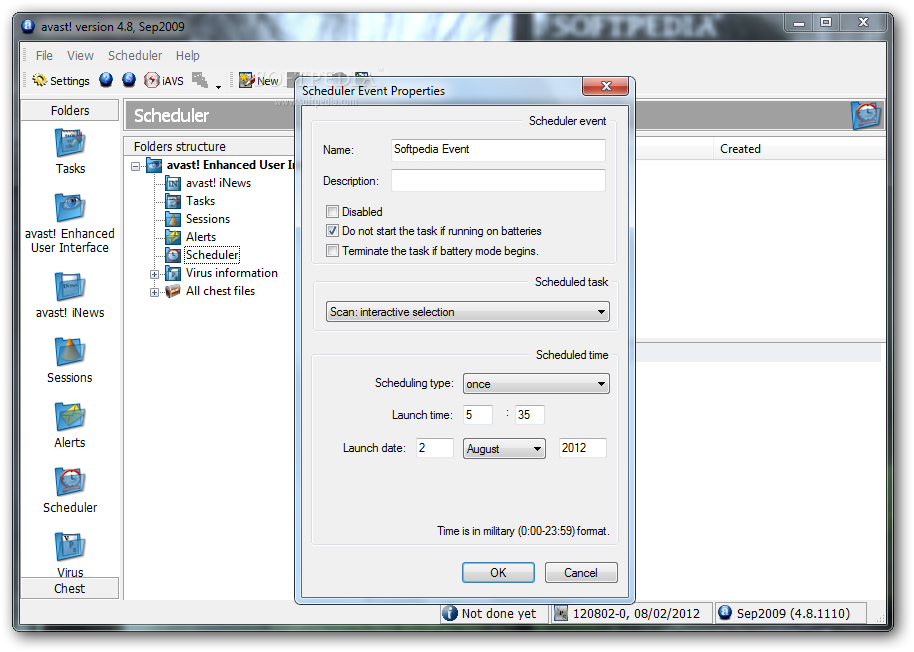The height and width of the screenshot is (652, 914).
Task: Minimize the avast! main window
Action: pyautogui.click(x=799, y=23)
